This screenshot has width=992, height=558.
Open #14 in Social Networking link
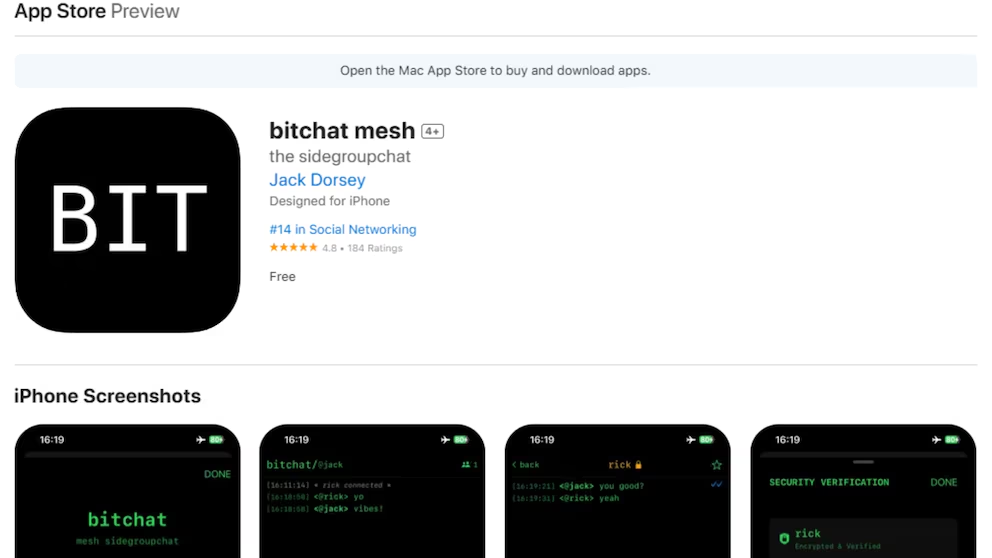[343, 229]
